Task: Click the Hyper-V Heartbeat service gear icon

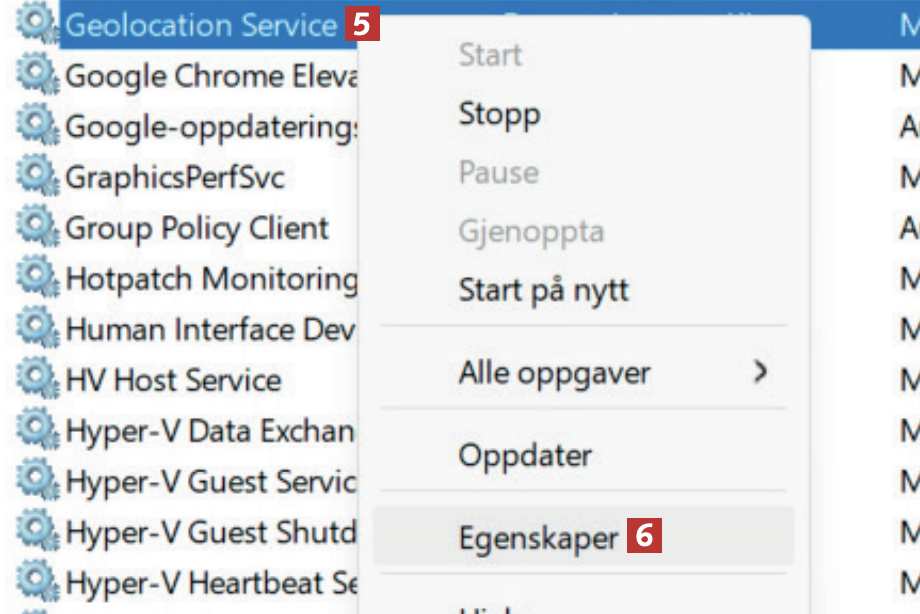Action: [37, 581]
